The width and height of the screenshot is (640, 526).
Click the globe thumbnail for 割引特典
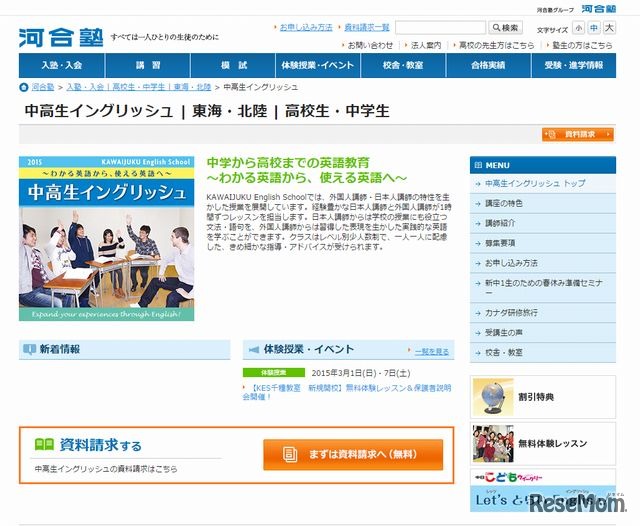click(x=493, y=397)
